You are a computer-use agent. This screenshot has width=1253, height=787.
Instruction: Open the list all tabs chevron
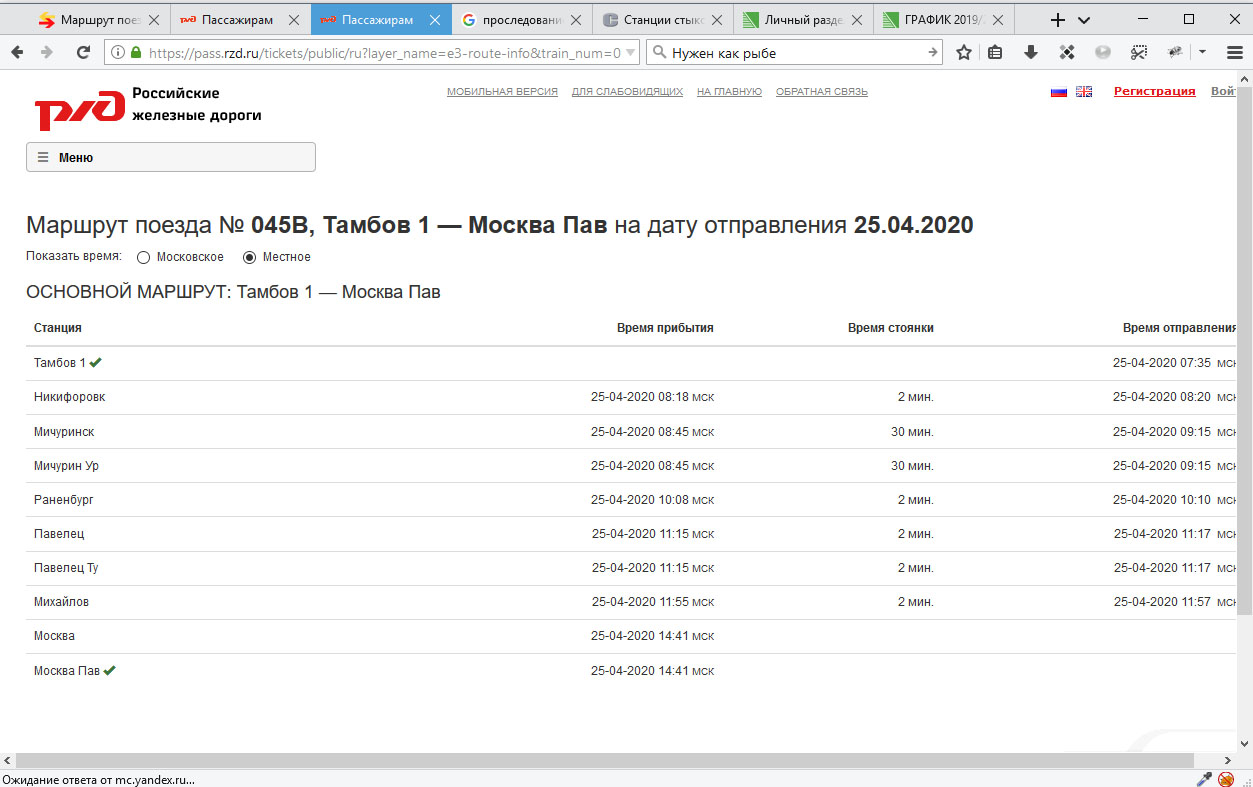pos(1084,20)
